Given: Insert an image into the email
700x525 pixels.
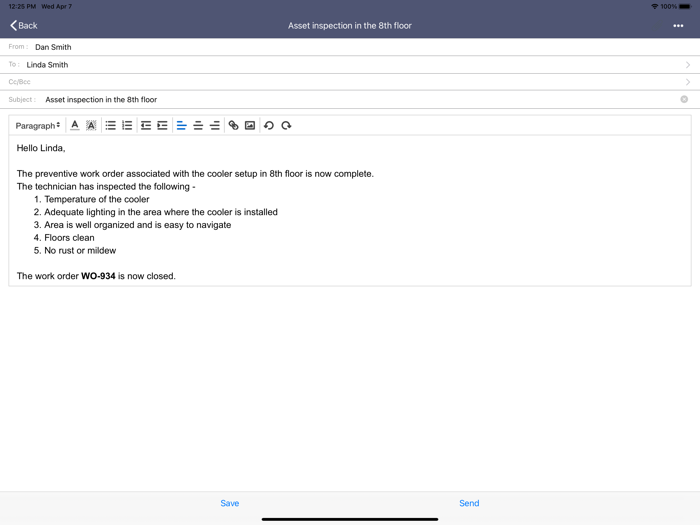Looking at the screenshot, I should click(250, 125).
